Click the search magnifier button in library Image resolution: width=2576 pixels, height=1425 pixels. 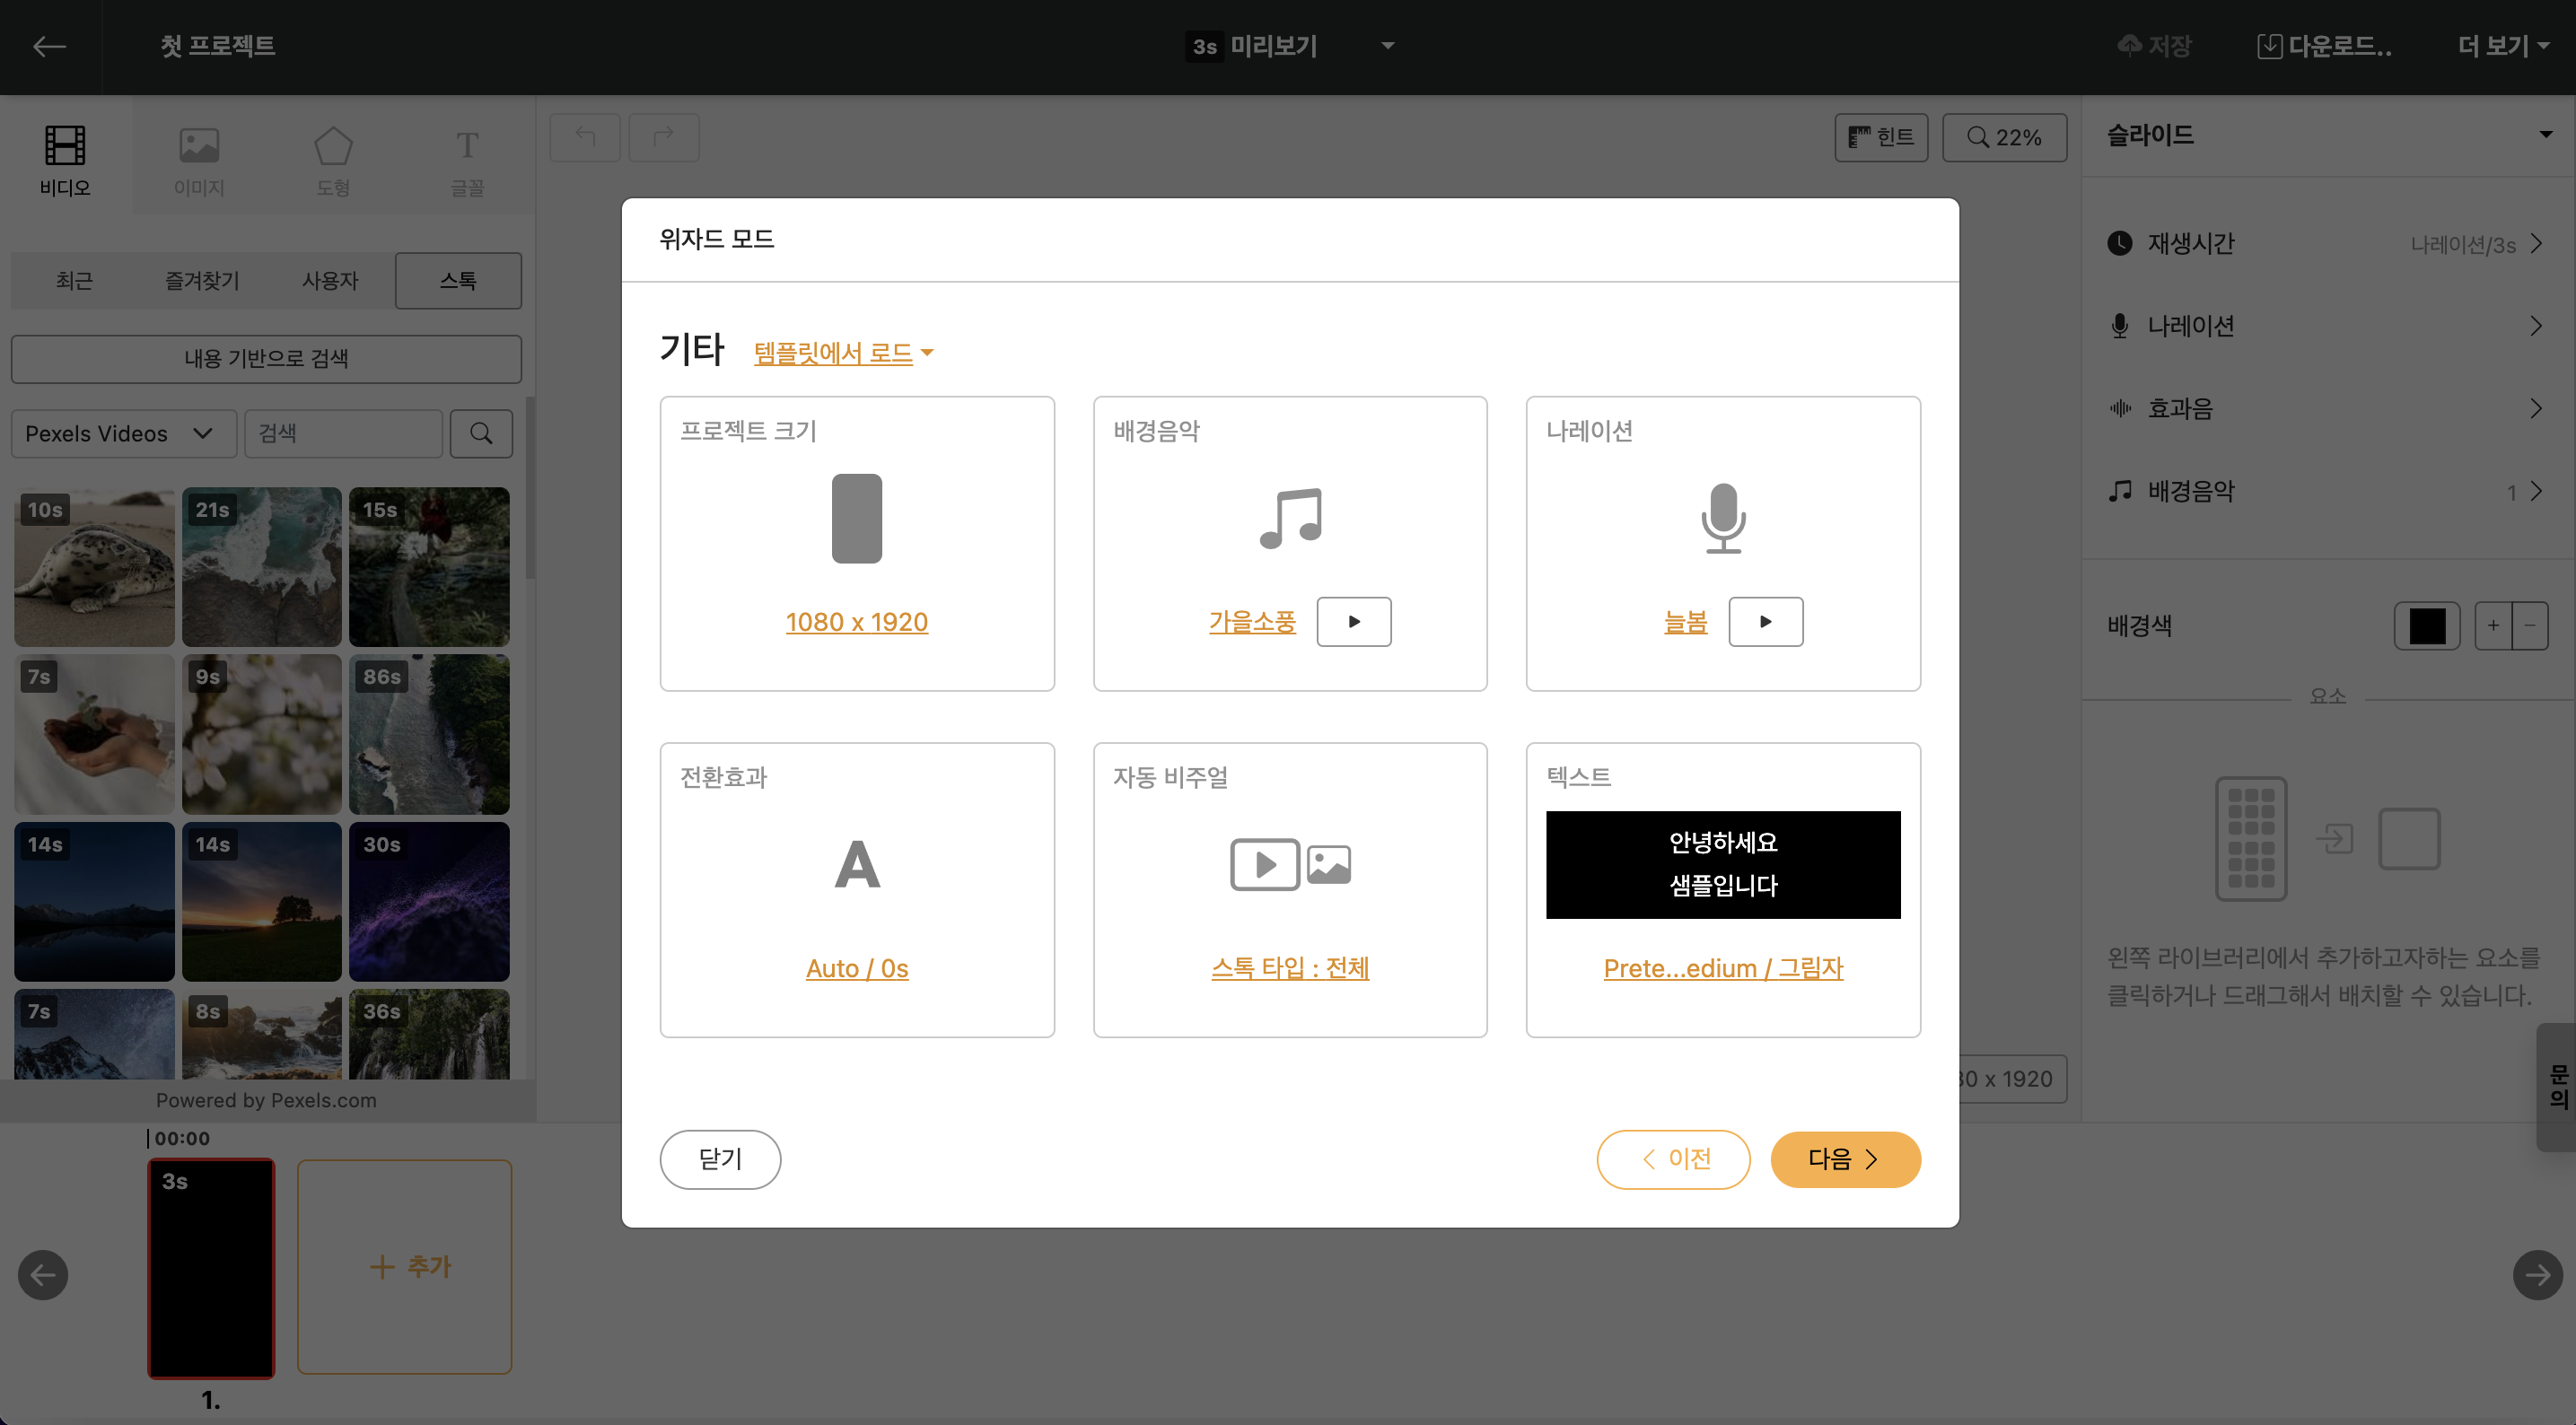click(481, 433)
